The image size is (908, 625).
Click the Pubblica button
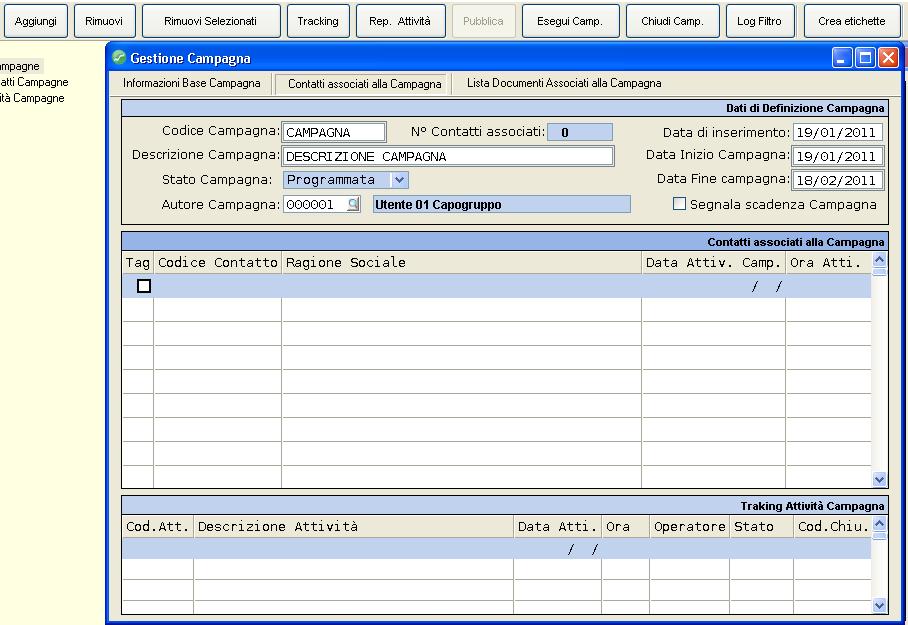coord(484,21)
